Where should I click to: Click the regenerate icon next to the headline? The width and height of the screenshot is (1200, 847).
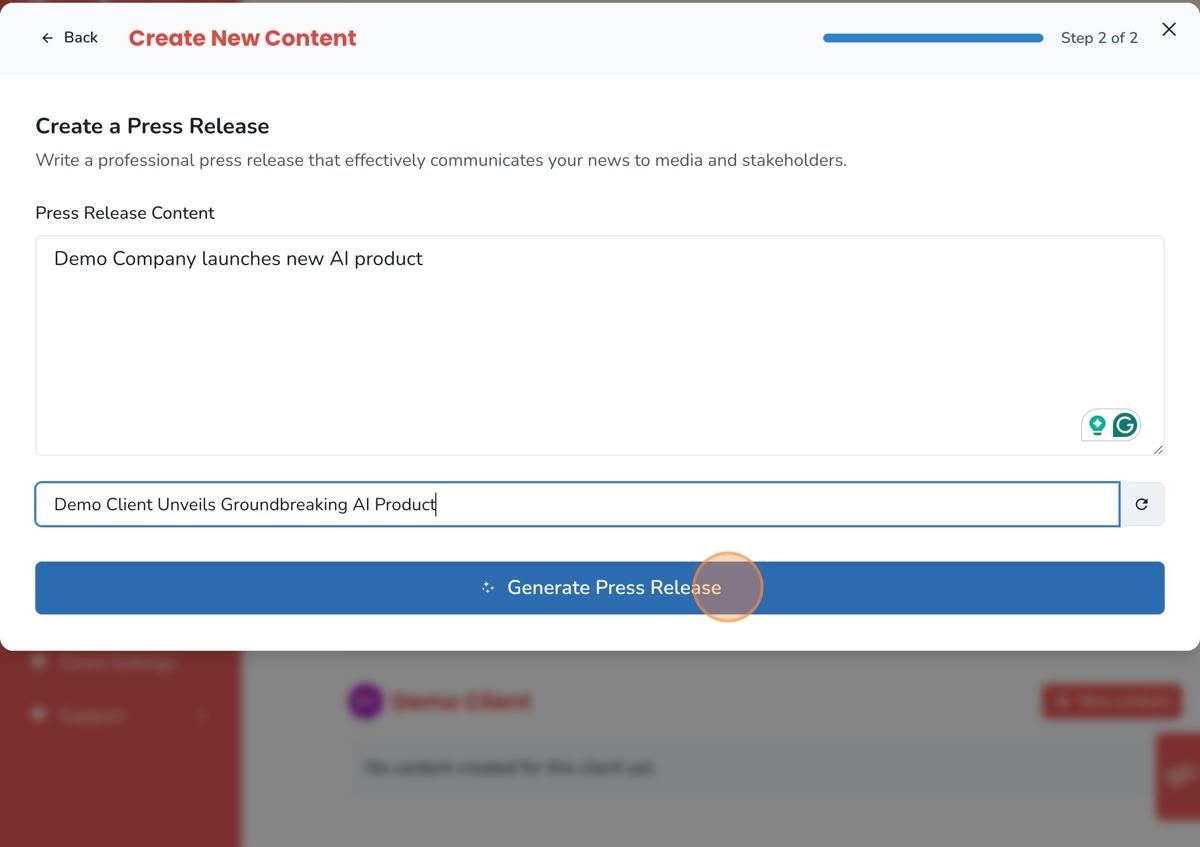coord(1141,504)
